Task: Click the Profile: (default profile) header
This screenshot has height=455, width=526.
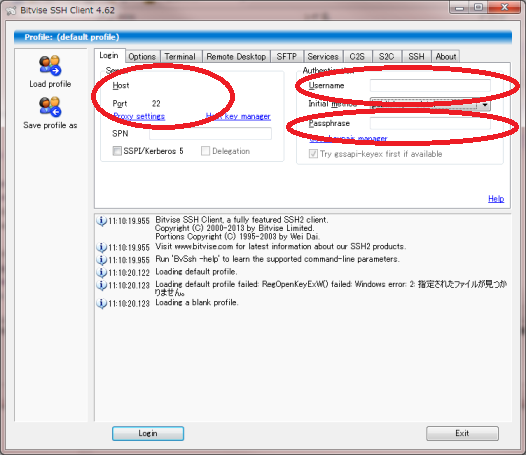Action: click(x=263, y=37)
